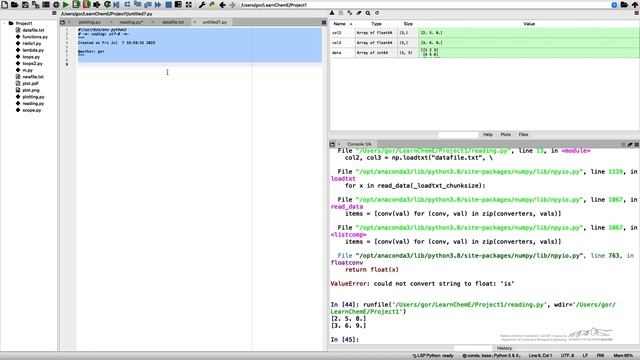
Task: Step out and return in debugger
Action: click(148, 4)
